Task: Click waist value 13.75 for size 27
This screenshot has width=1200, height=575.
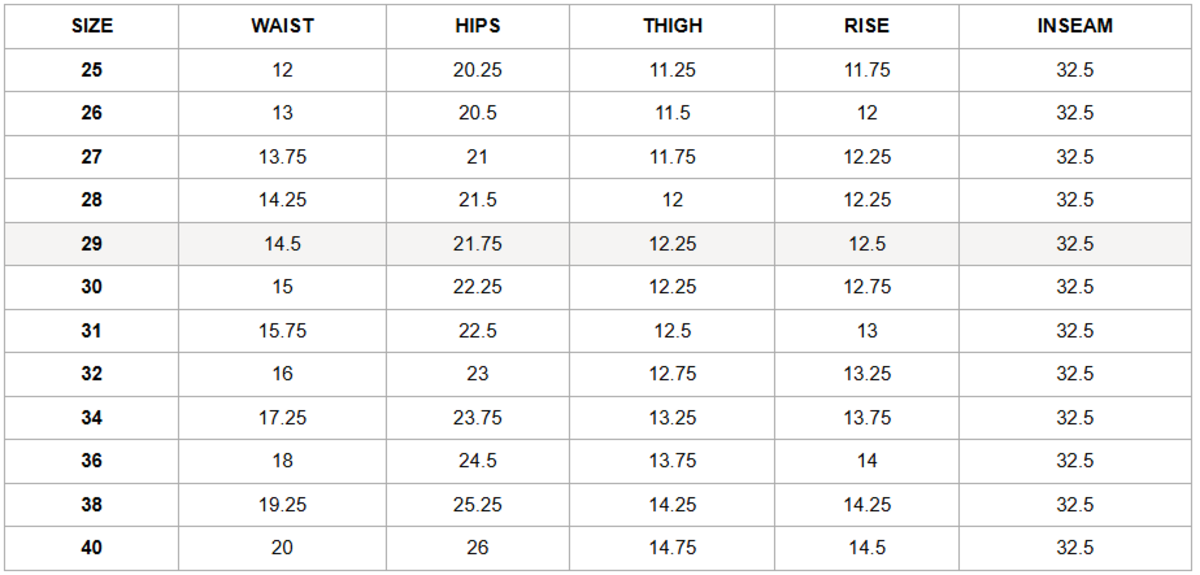Action: (282, 157)
